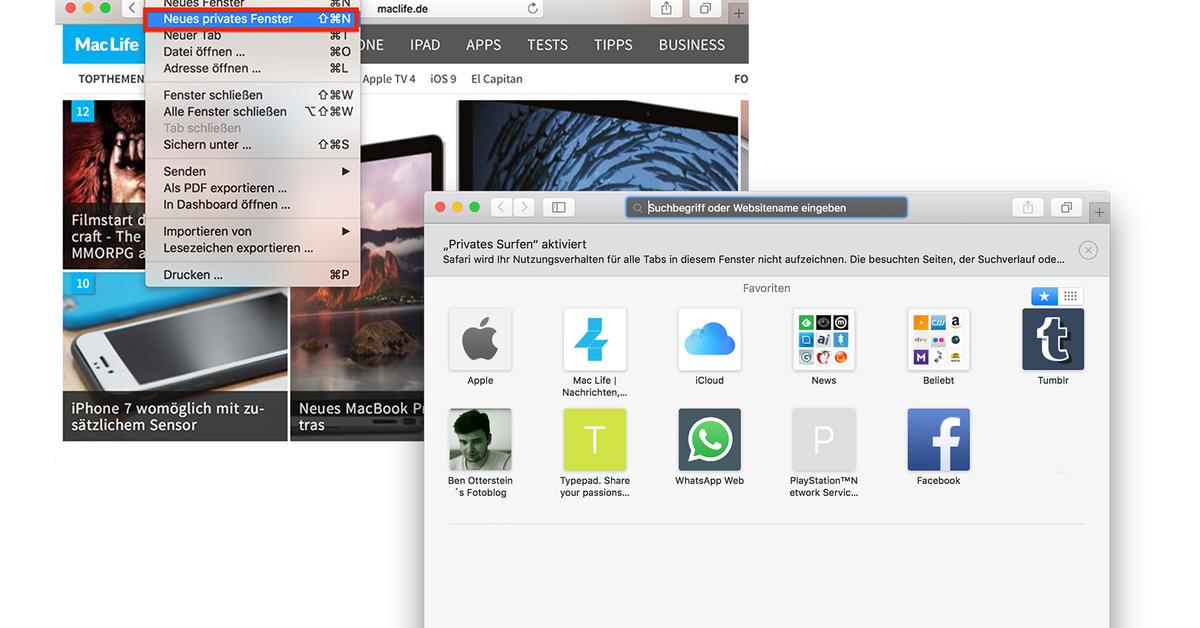Click Share button in maclife.de window
Image resolution: width=1200 pixels, height=628 pixels.
click(x=666, y=8)
